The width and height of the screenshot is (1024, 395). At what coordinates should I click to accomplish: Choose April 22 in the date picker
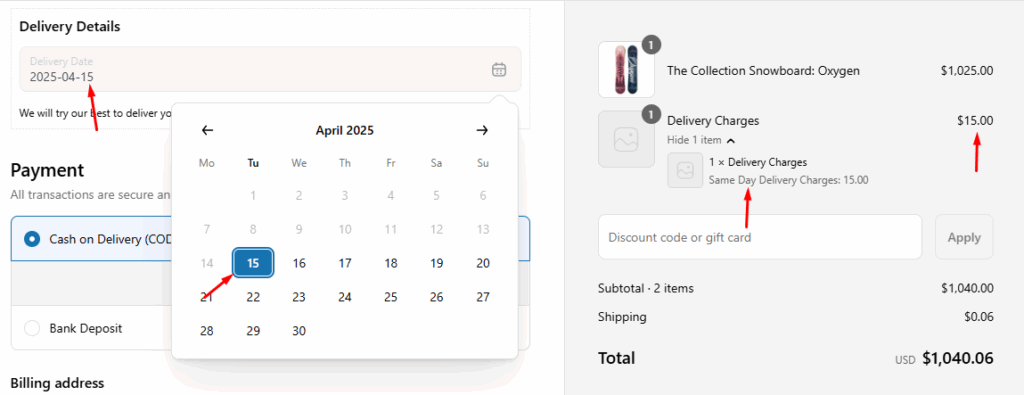click(x=253, y=297)
